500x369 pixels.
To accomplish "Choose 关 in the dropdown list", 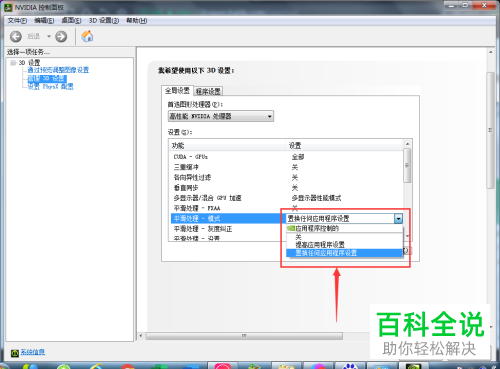I will pyautogui.click(x=344, y=237).
